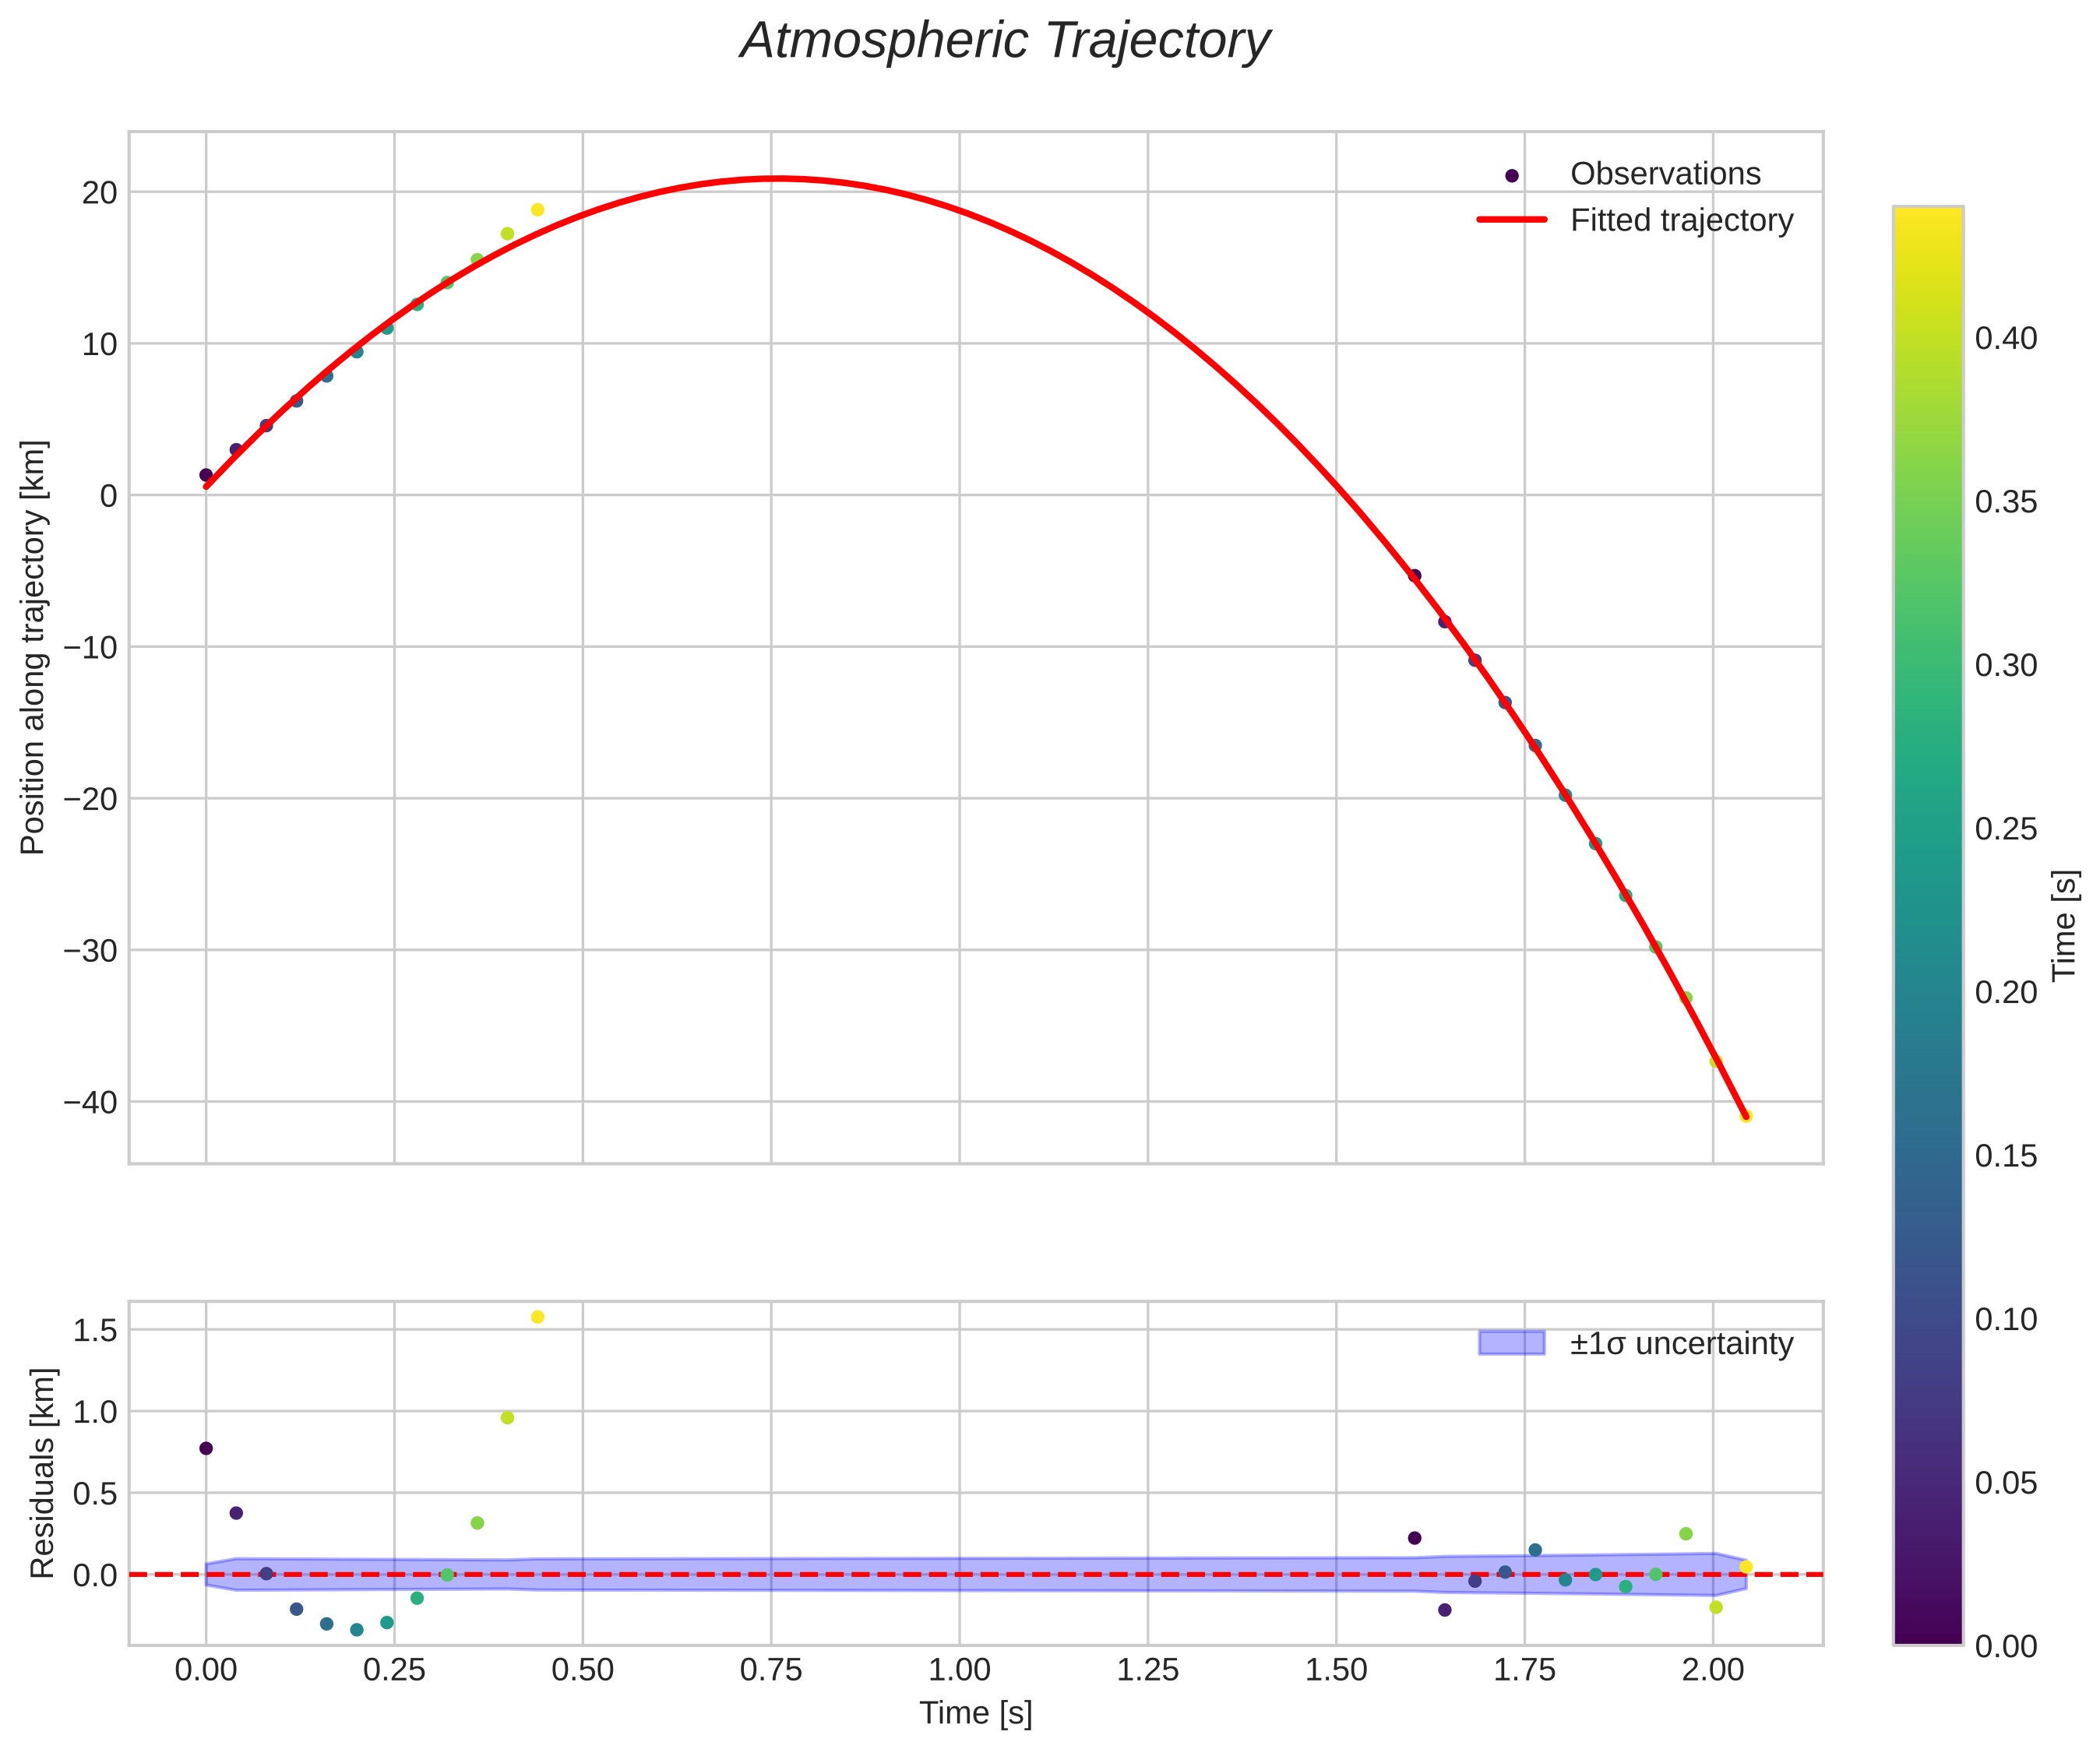Click the dark purple bottom of the colorbar
This screenshot has height=1749, width=2100.
[1927, 1634]
